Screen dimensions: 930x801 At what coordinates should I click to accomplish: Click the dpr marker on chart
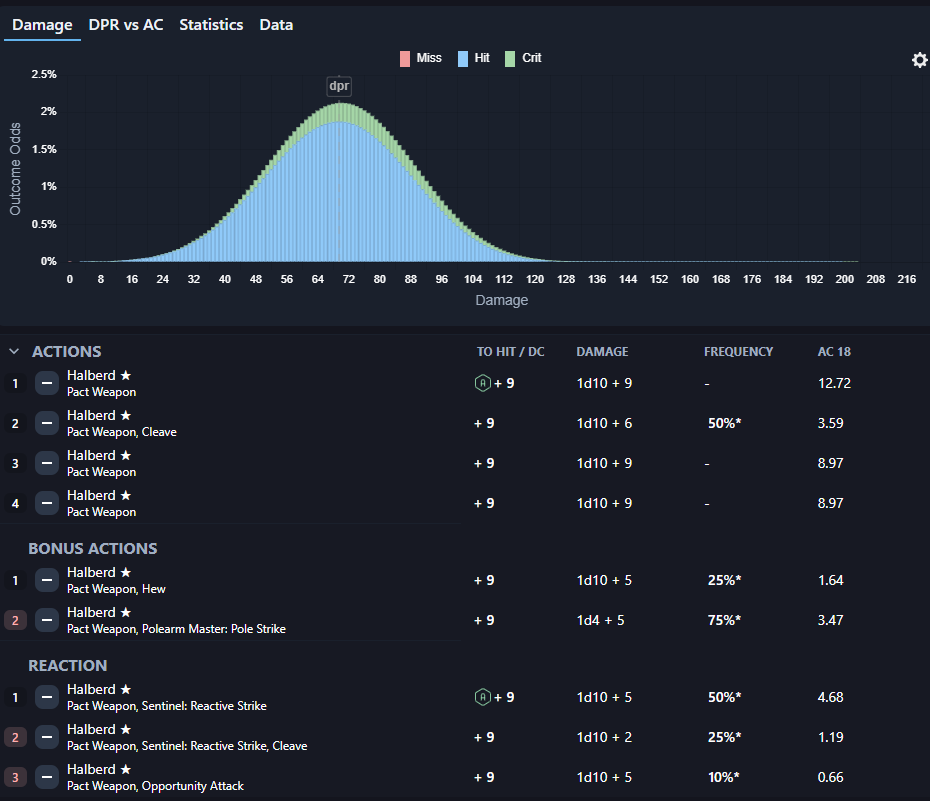click(339, 86)
